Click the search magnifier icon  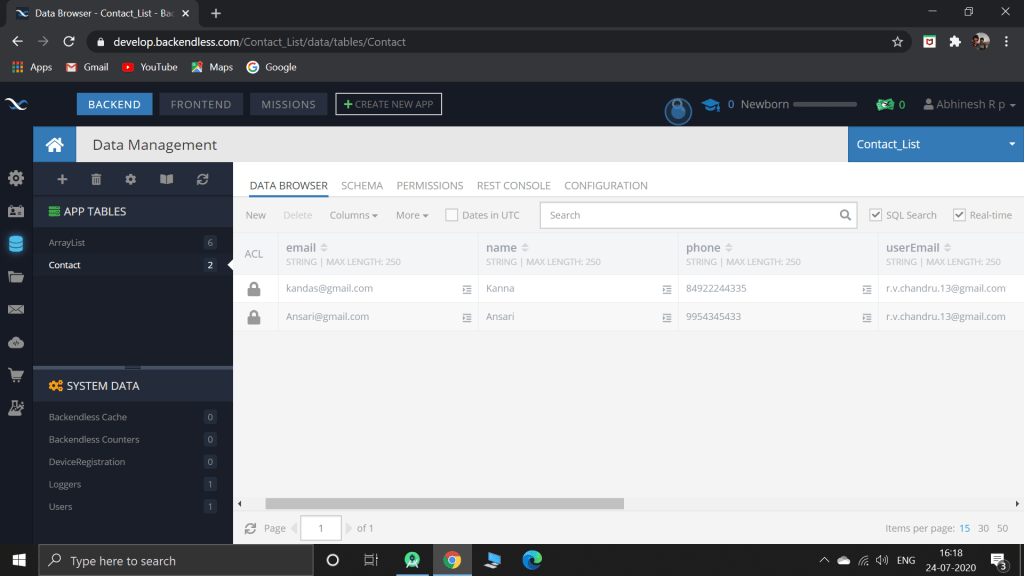[x=845, y=215]
